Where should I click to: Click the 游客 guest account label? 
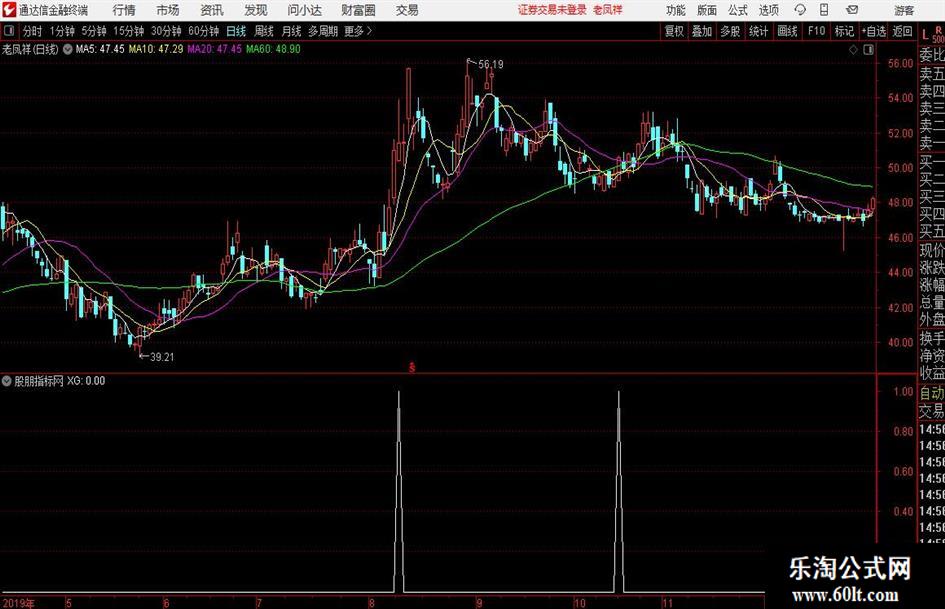pyautogui.click(x=904, y=10)
